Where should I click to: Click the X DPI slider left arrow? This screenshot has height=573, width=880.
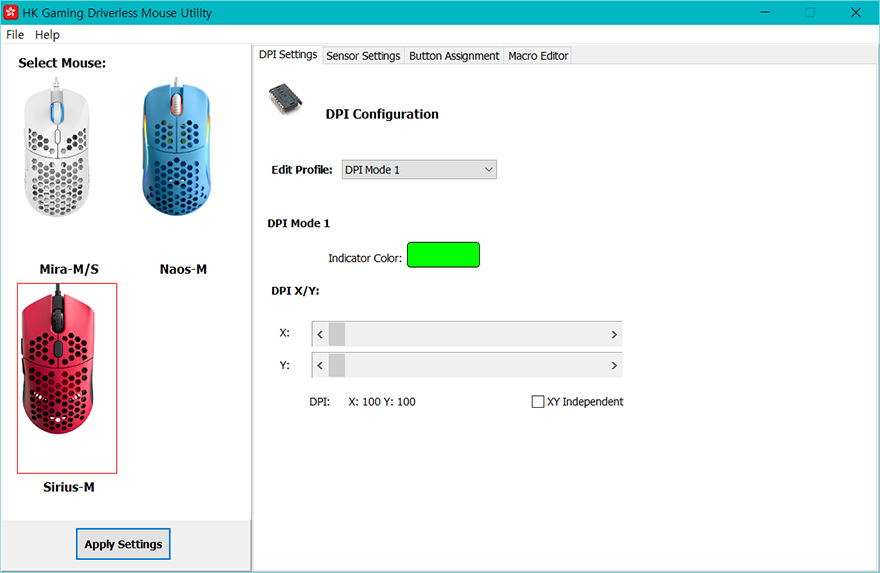(x=320, y=334)
